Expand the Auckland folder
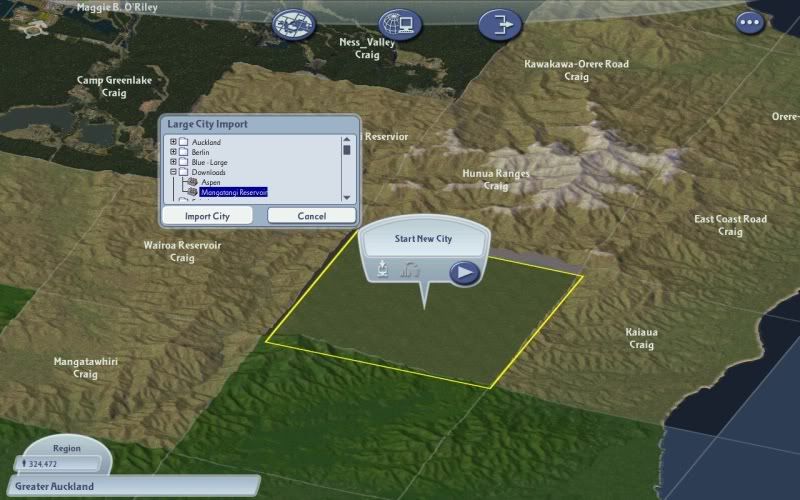Viewport: 800px width, 500px height. coord(173,142)
